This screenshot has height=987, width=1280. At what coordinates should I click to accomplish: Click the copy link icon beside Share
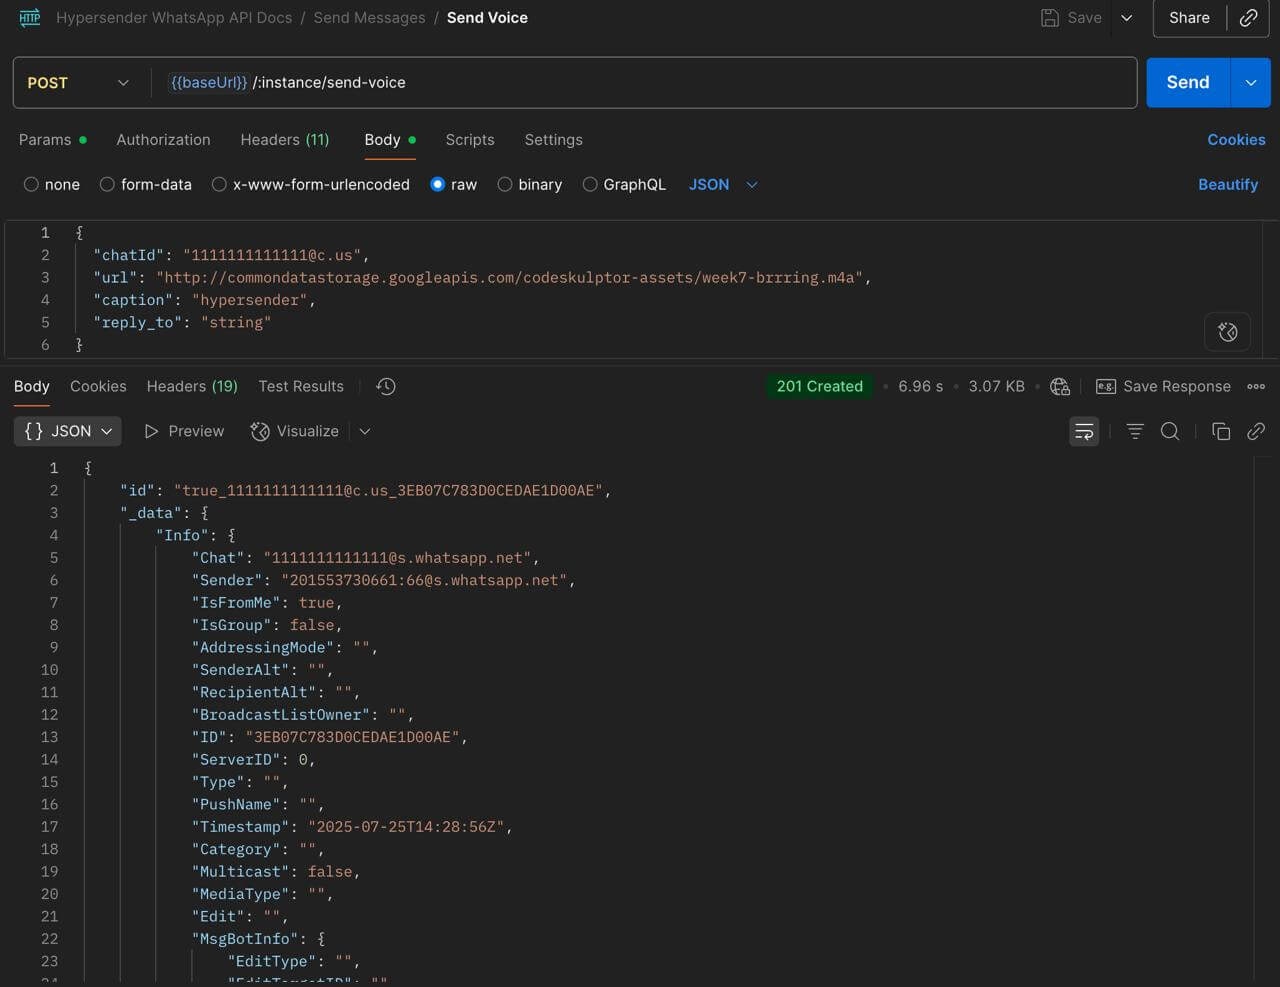click(x=1248, y=18)
